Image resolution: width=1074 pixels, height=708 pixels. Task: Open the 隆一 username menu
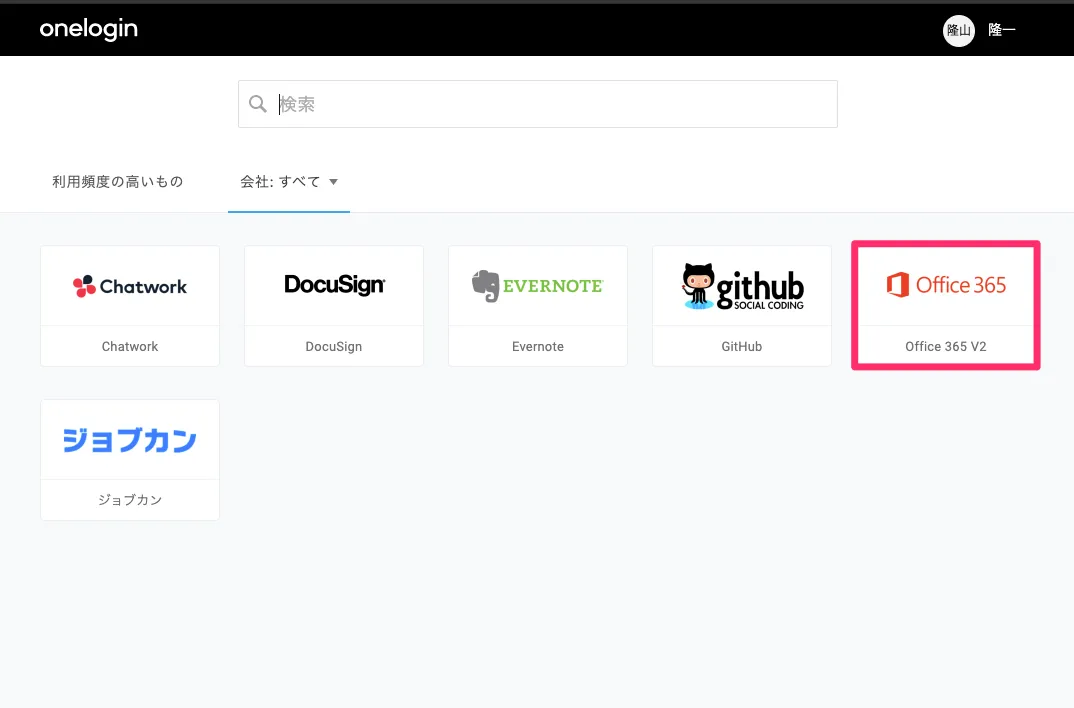pyautogui.click(x=1002, y=30)
